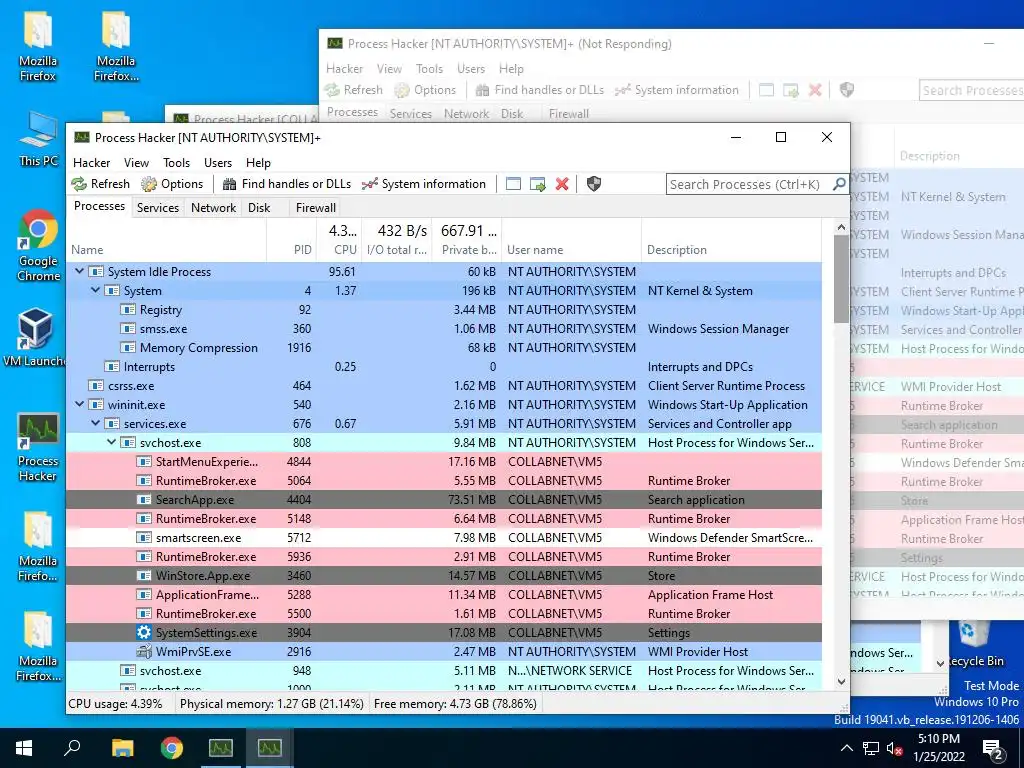Viewport: 1024px width, 768px height.
Task: Select the Memory Compression row
Action: pyautogui.click(x=444, y=347)
